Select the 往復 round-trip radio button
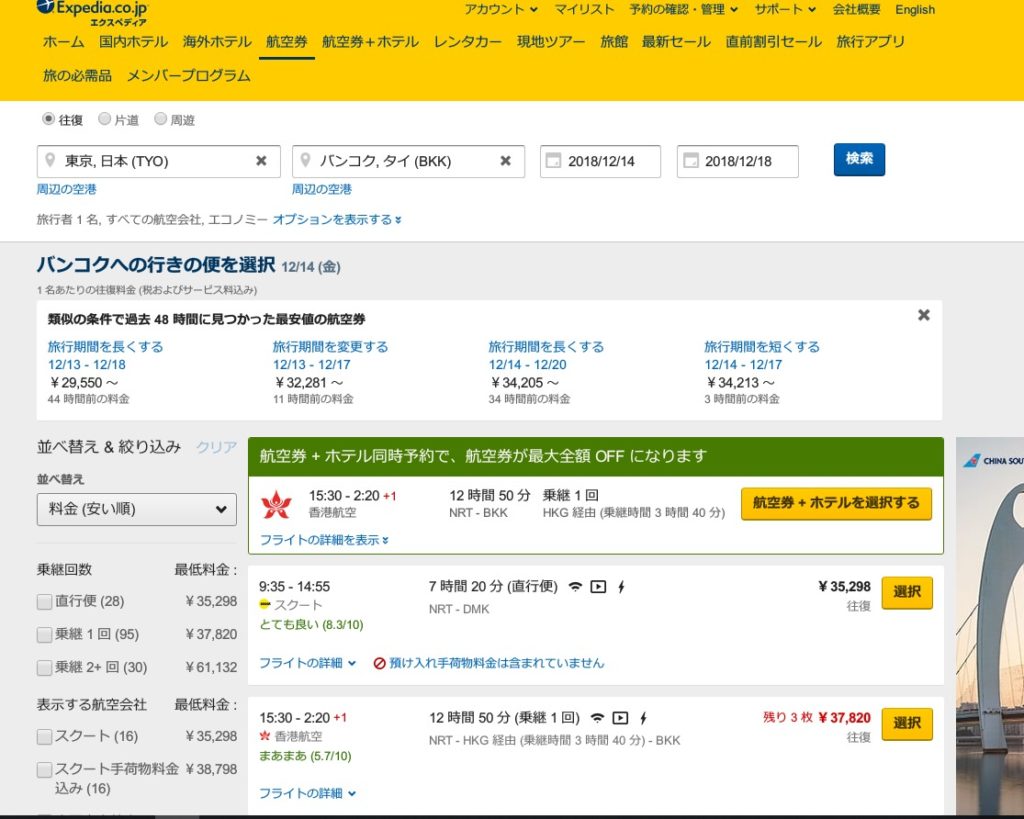This screenshot has width=1024, height=819. 48,119
